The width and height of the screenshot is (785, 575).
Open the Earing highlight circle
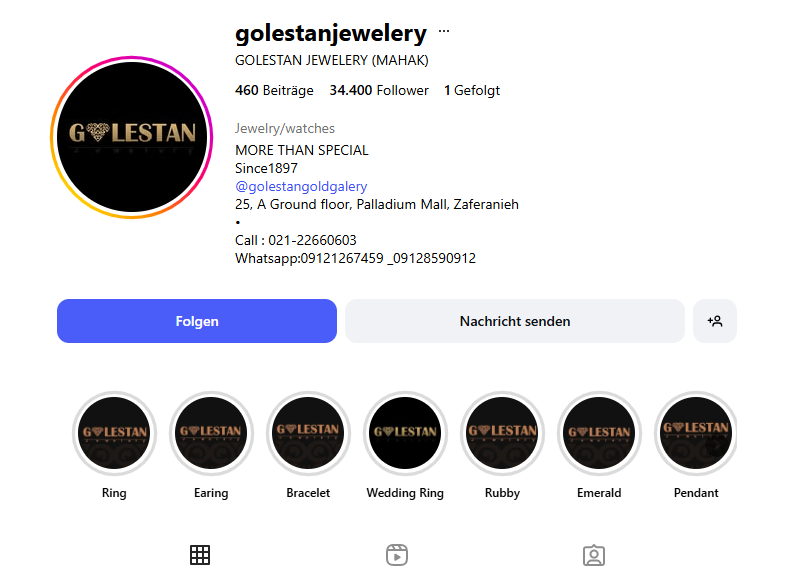click(x=211, y=433)
